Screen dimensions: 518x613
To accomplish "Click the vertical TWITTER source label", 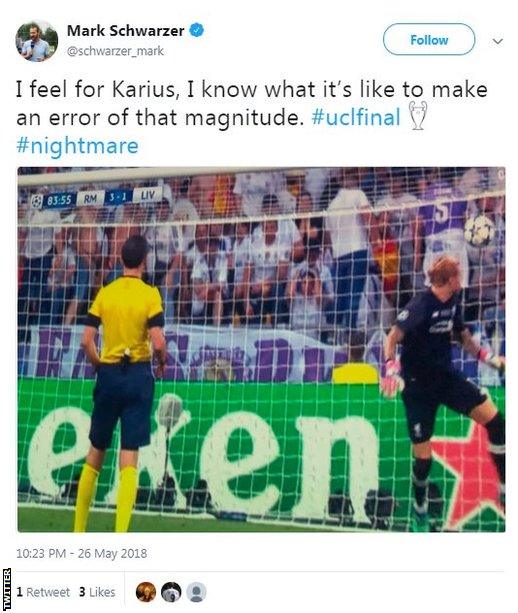I will [7, 590].
